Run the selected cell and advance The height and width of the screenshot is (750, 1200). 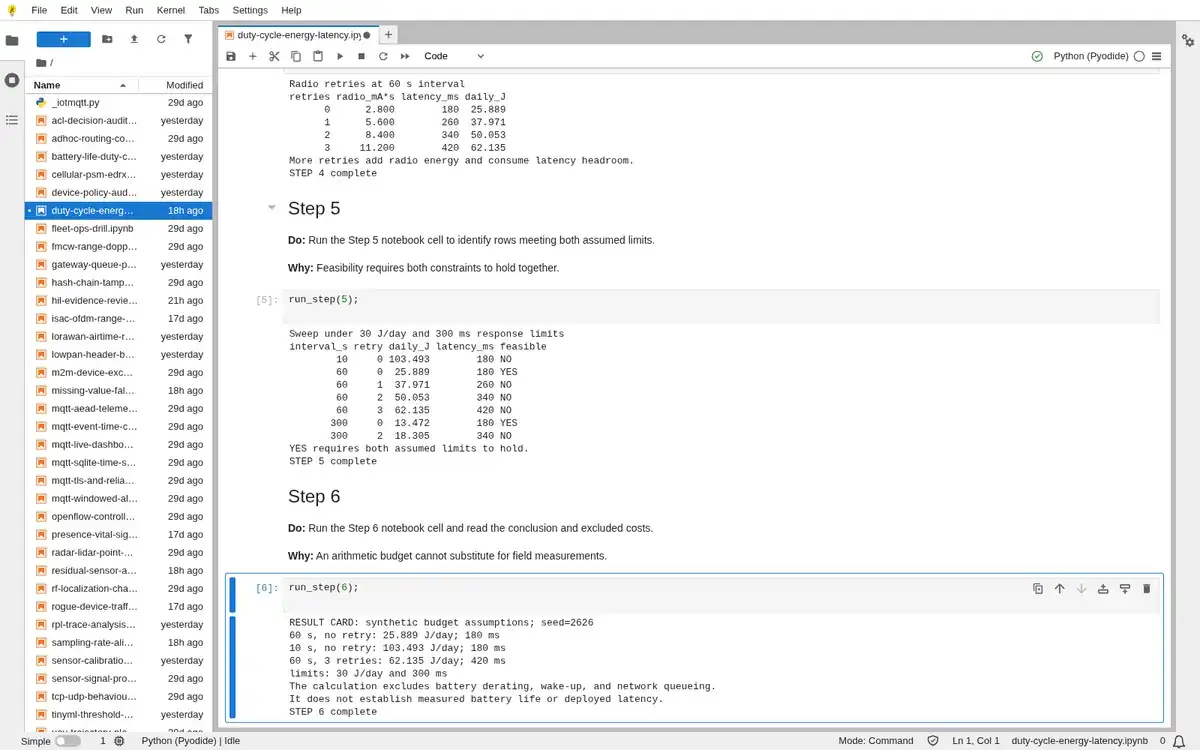(x=340, y=56)
